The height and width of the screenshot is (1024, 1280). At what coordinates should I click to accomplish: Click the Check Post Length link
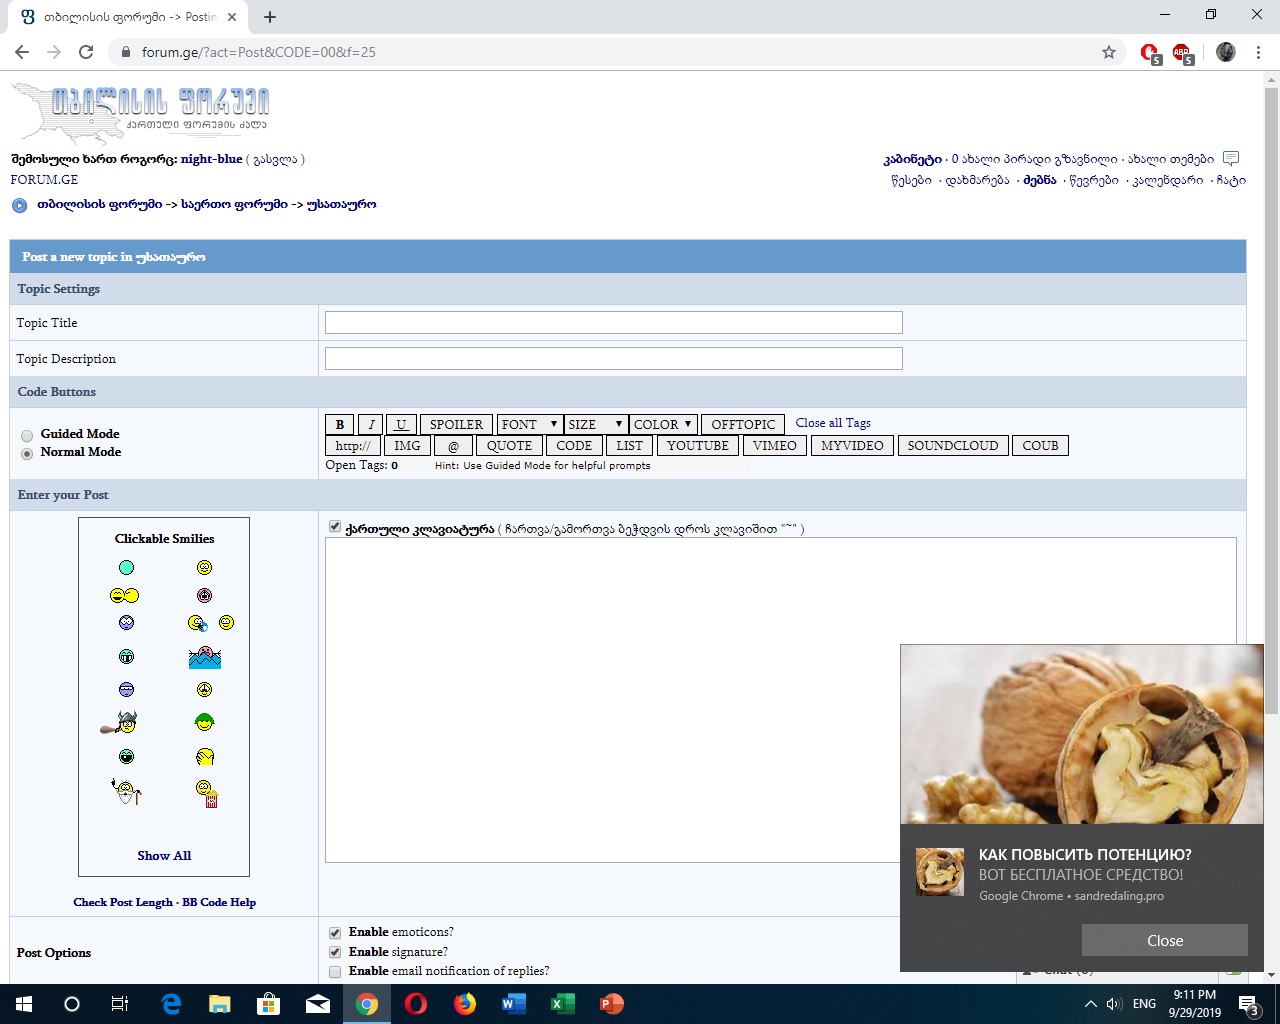(x=123, y=902)
